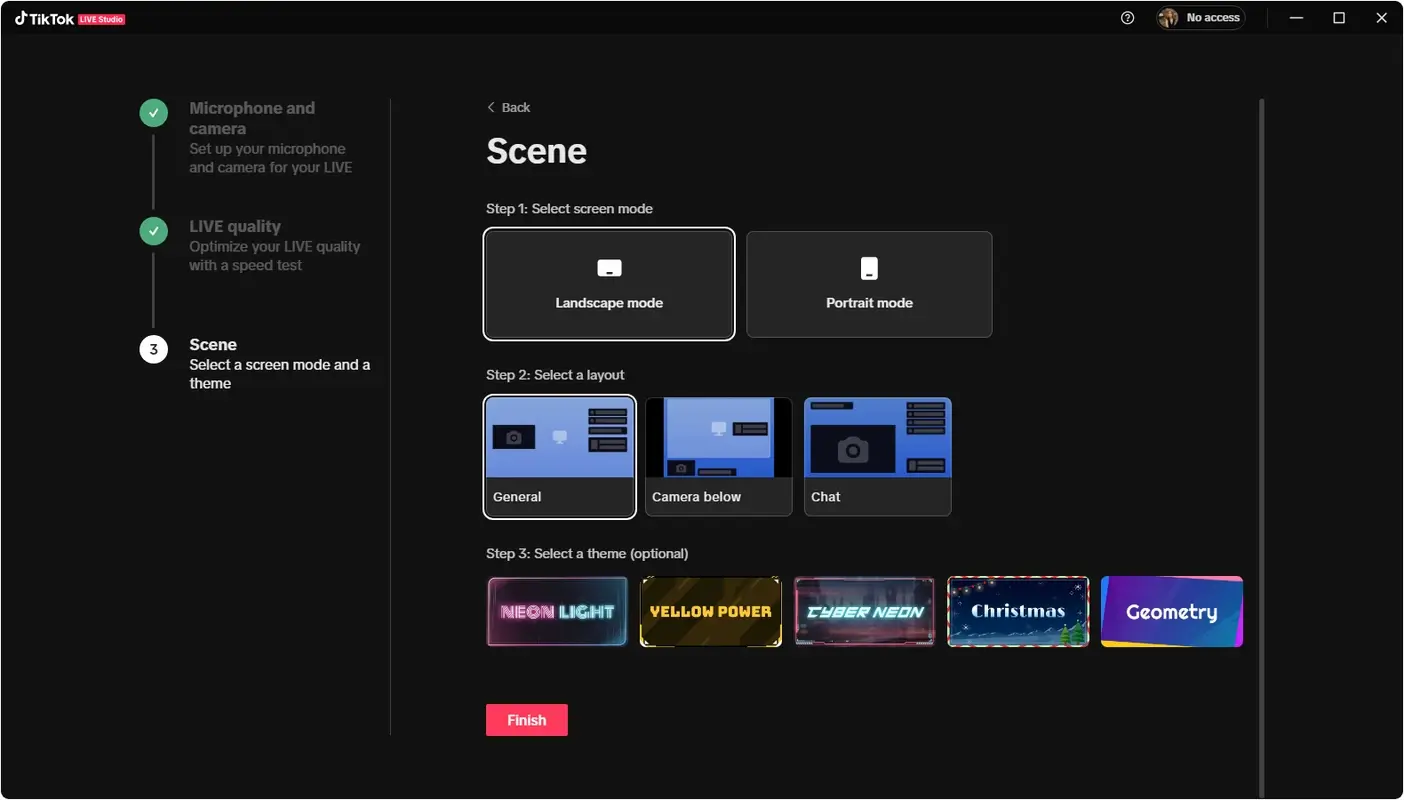Select the Neon Light theme
Viewport: 1404px width, 800px height.
click(x=557, y=610)
